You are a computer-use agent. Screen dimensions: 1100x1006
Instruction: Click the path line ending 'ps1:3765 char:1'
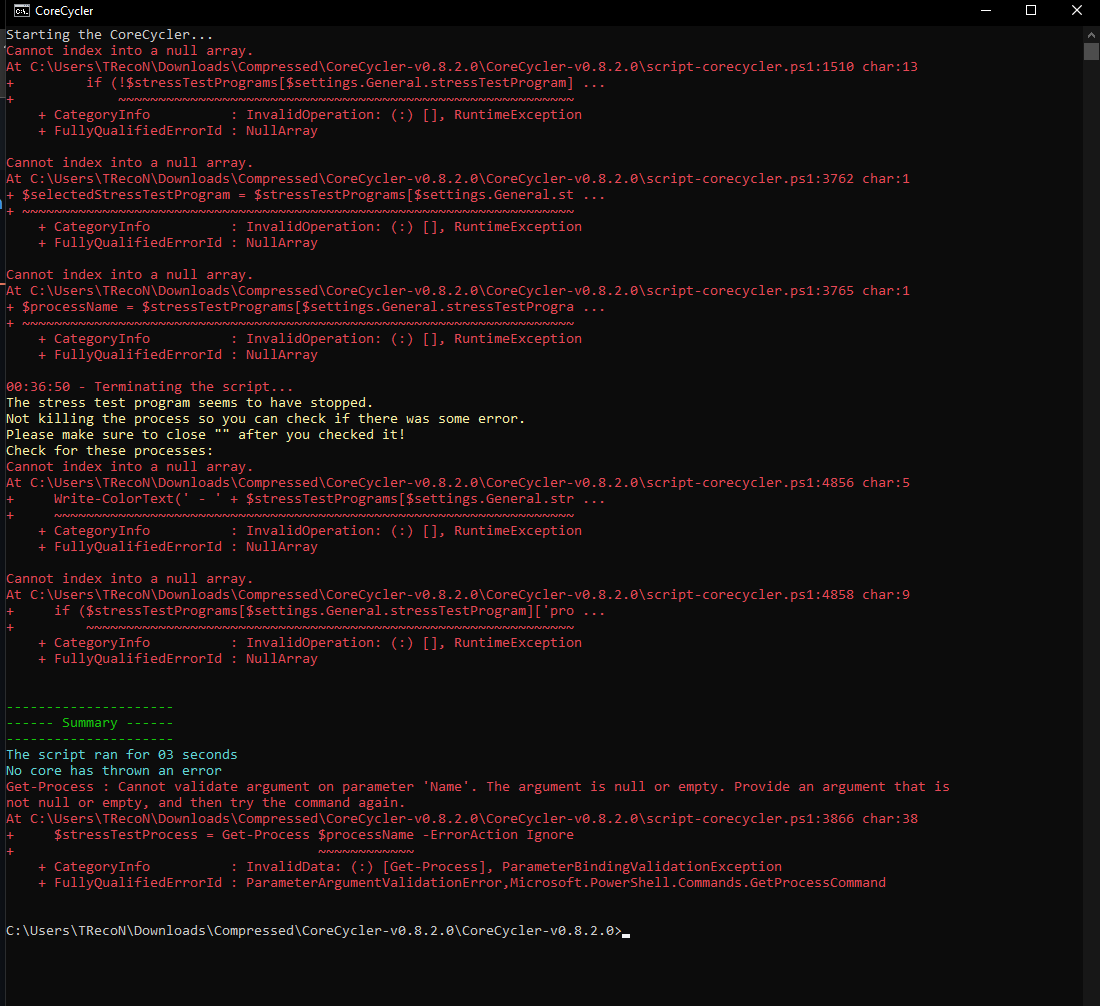coord(457,291)
